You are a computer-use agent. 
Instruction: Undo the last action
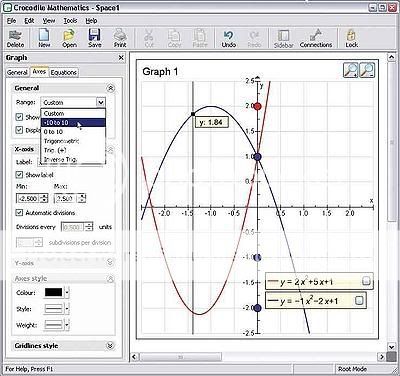[x=229, y=38]
